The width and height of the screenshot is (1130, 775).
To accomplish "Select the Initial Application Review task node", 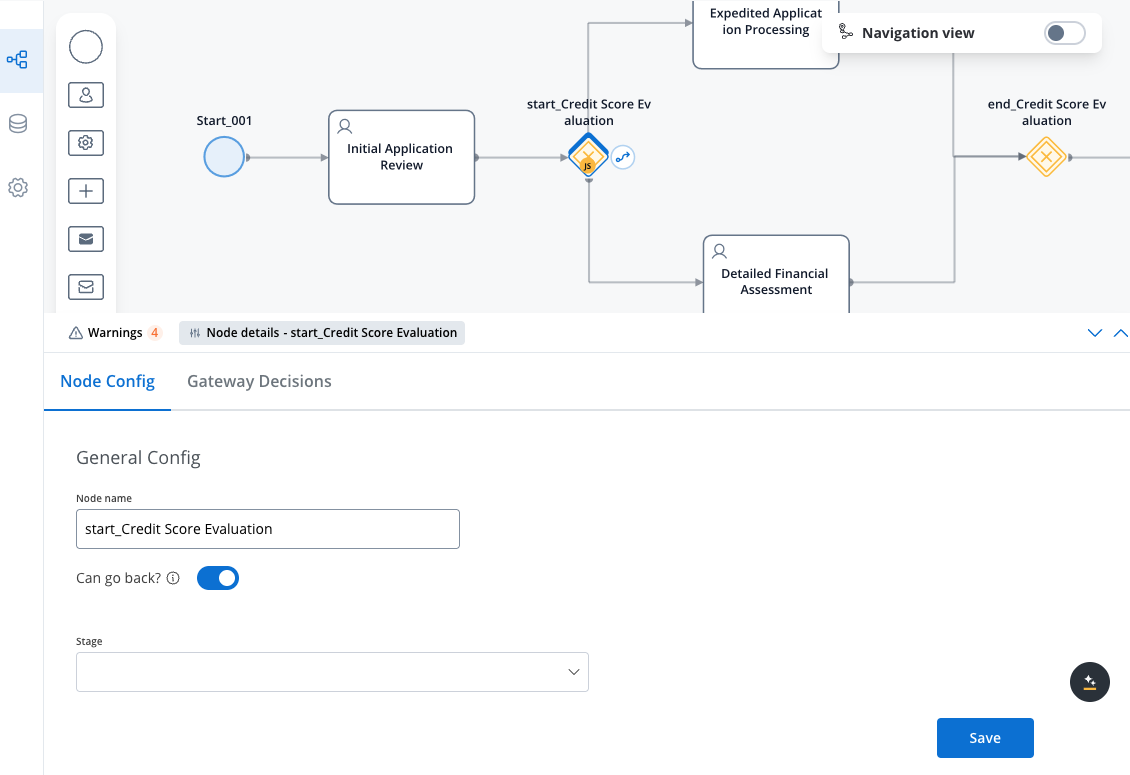I will 401,157.
